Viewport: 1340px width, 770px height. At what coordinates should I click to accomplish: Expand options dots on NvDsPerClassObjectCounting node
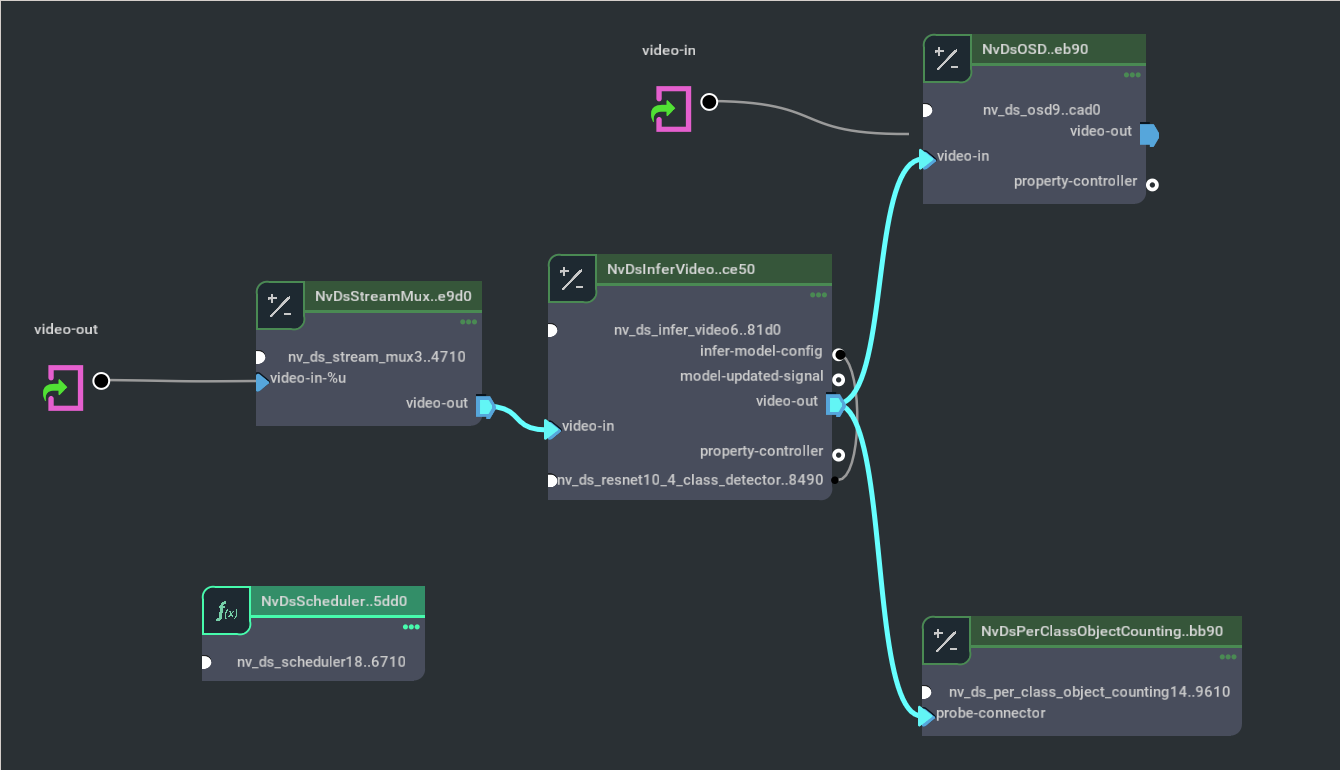[1228, 657]
